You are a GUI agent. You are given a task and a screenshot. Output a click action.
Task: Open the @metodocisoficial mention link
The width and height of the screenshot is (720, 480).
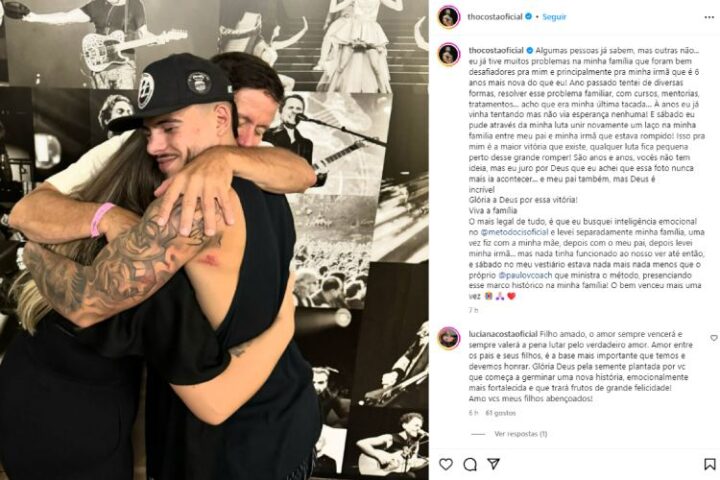pos(515,232)
